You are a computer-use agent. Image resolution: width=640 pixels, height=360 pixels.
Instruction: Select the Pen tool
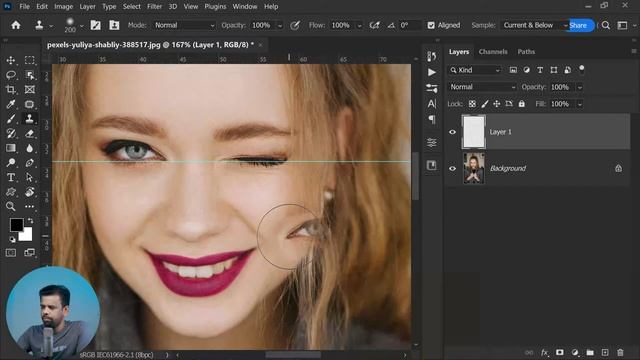click(29, 163)
